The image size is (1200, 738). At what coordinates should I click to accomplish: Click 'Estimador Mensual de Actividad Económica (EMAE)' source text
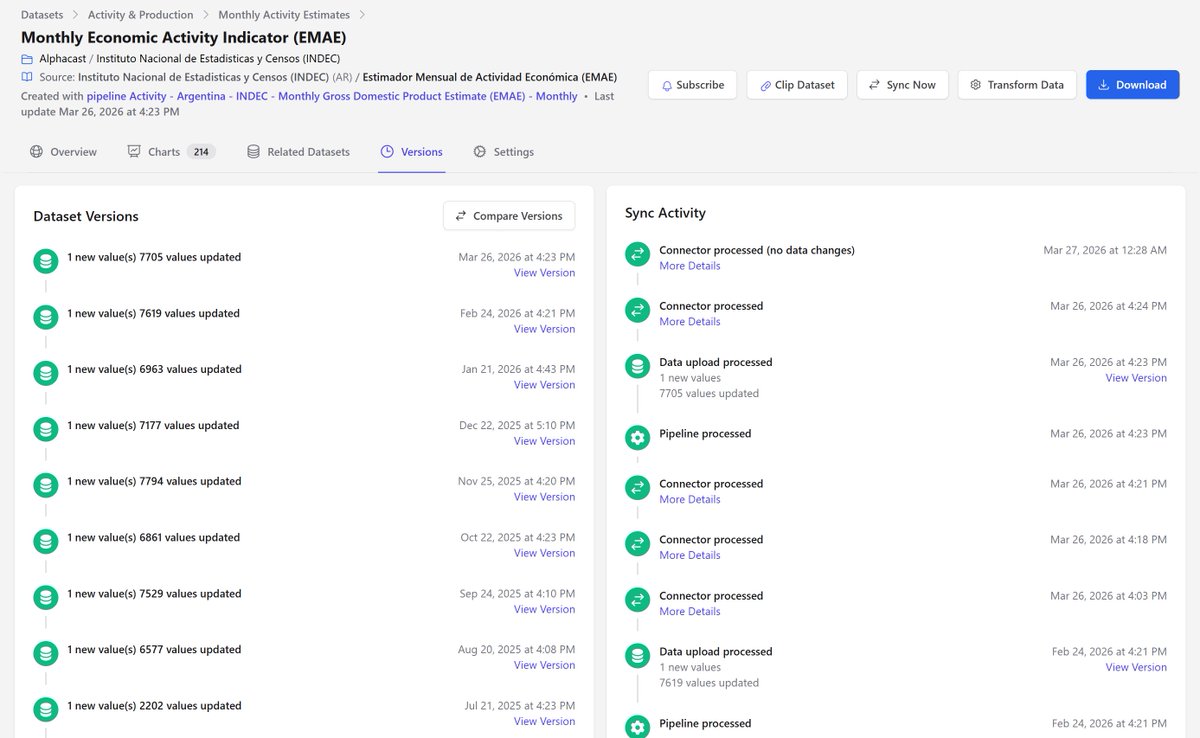coord(490,77)
